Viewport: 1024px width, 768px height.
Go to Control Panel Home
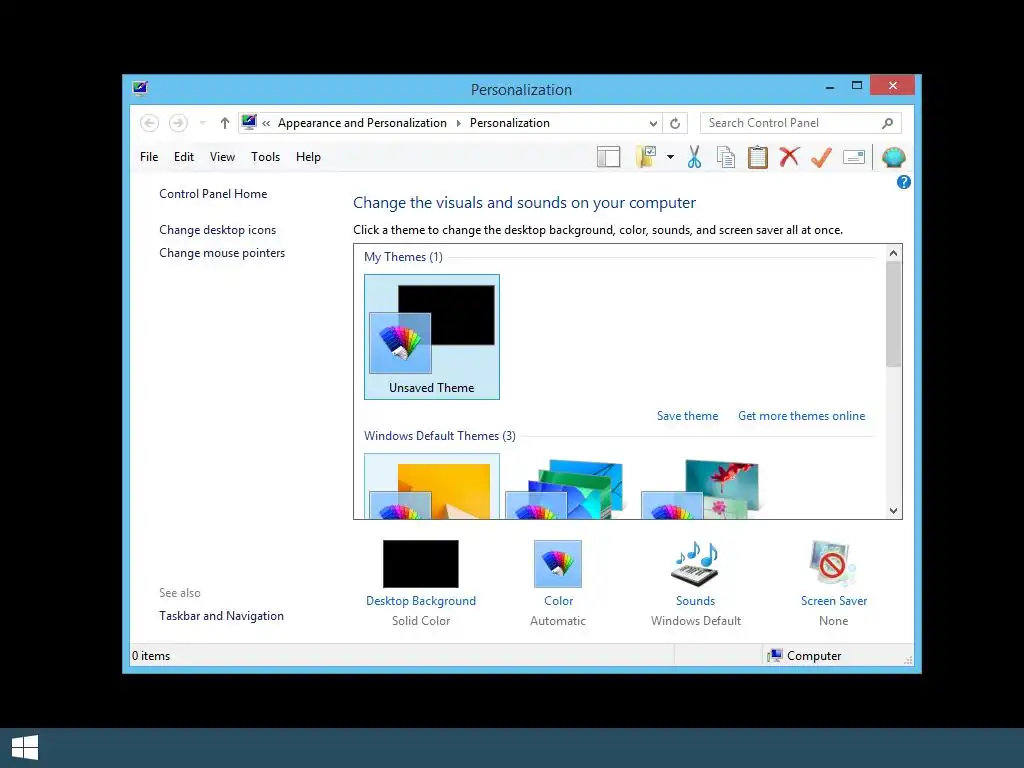coord(213,194)
